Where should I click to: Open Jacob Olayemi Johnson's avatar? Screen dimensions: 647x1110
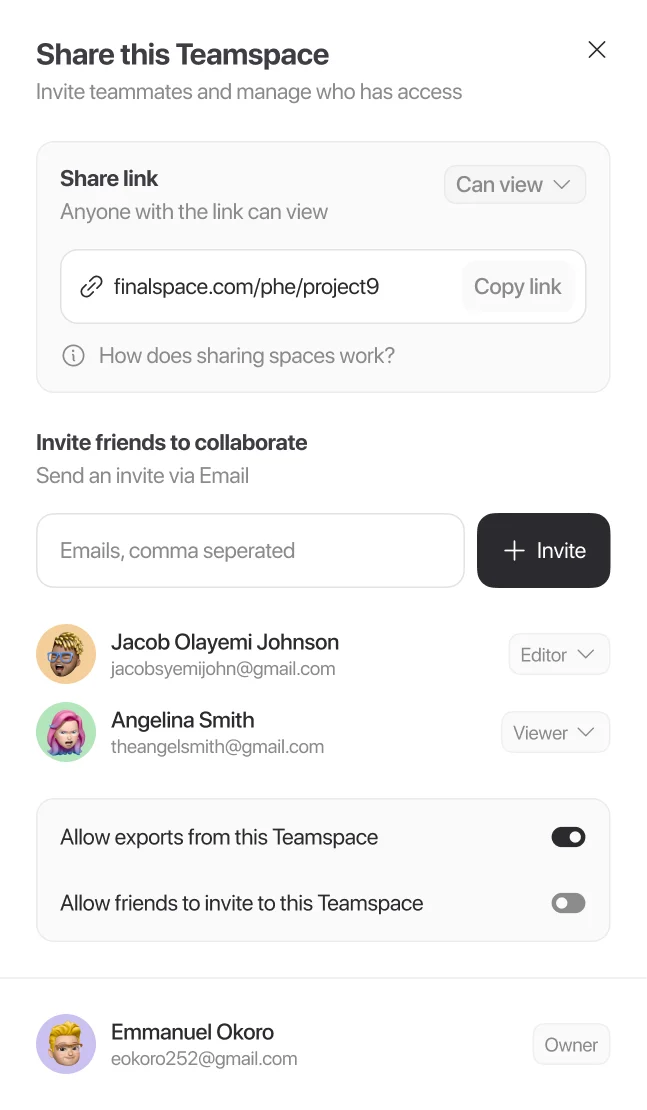(x=66, y=654)
